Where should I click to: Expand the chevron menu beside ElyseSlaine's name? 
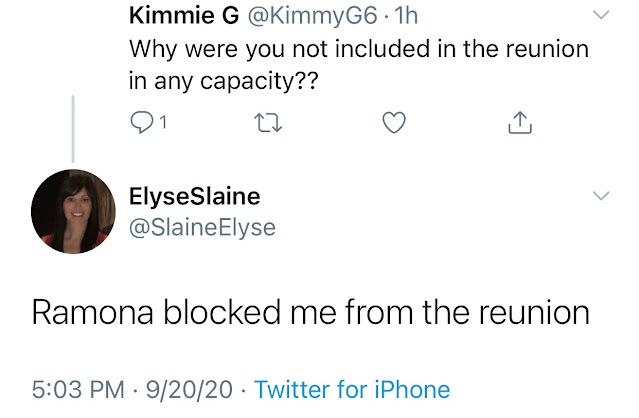pyautogui.click(x=600, y=195)
